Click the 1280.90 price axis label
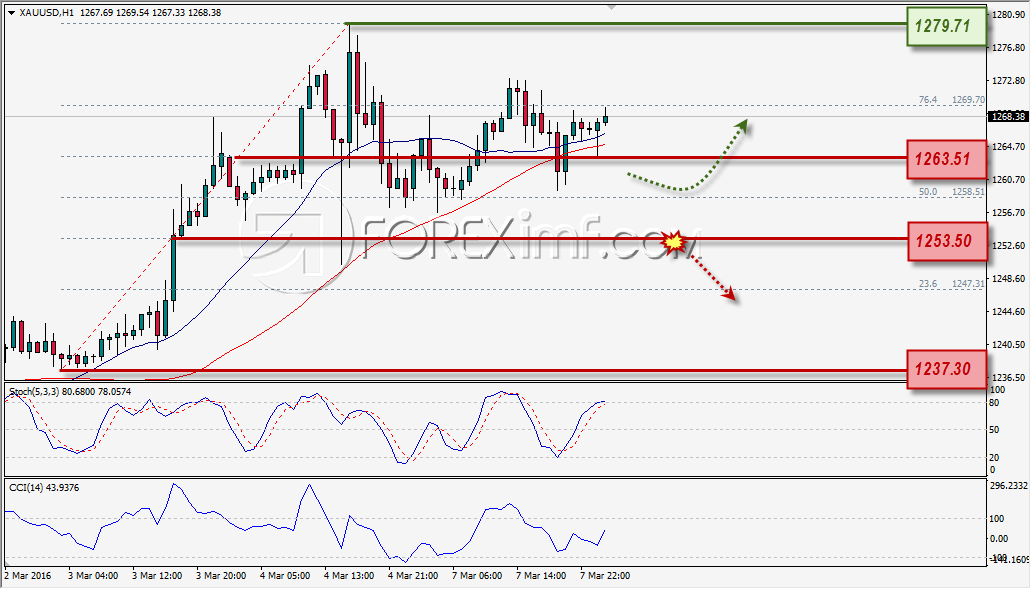The image size is (1031, 589). 1008,14
